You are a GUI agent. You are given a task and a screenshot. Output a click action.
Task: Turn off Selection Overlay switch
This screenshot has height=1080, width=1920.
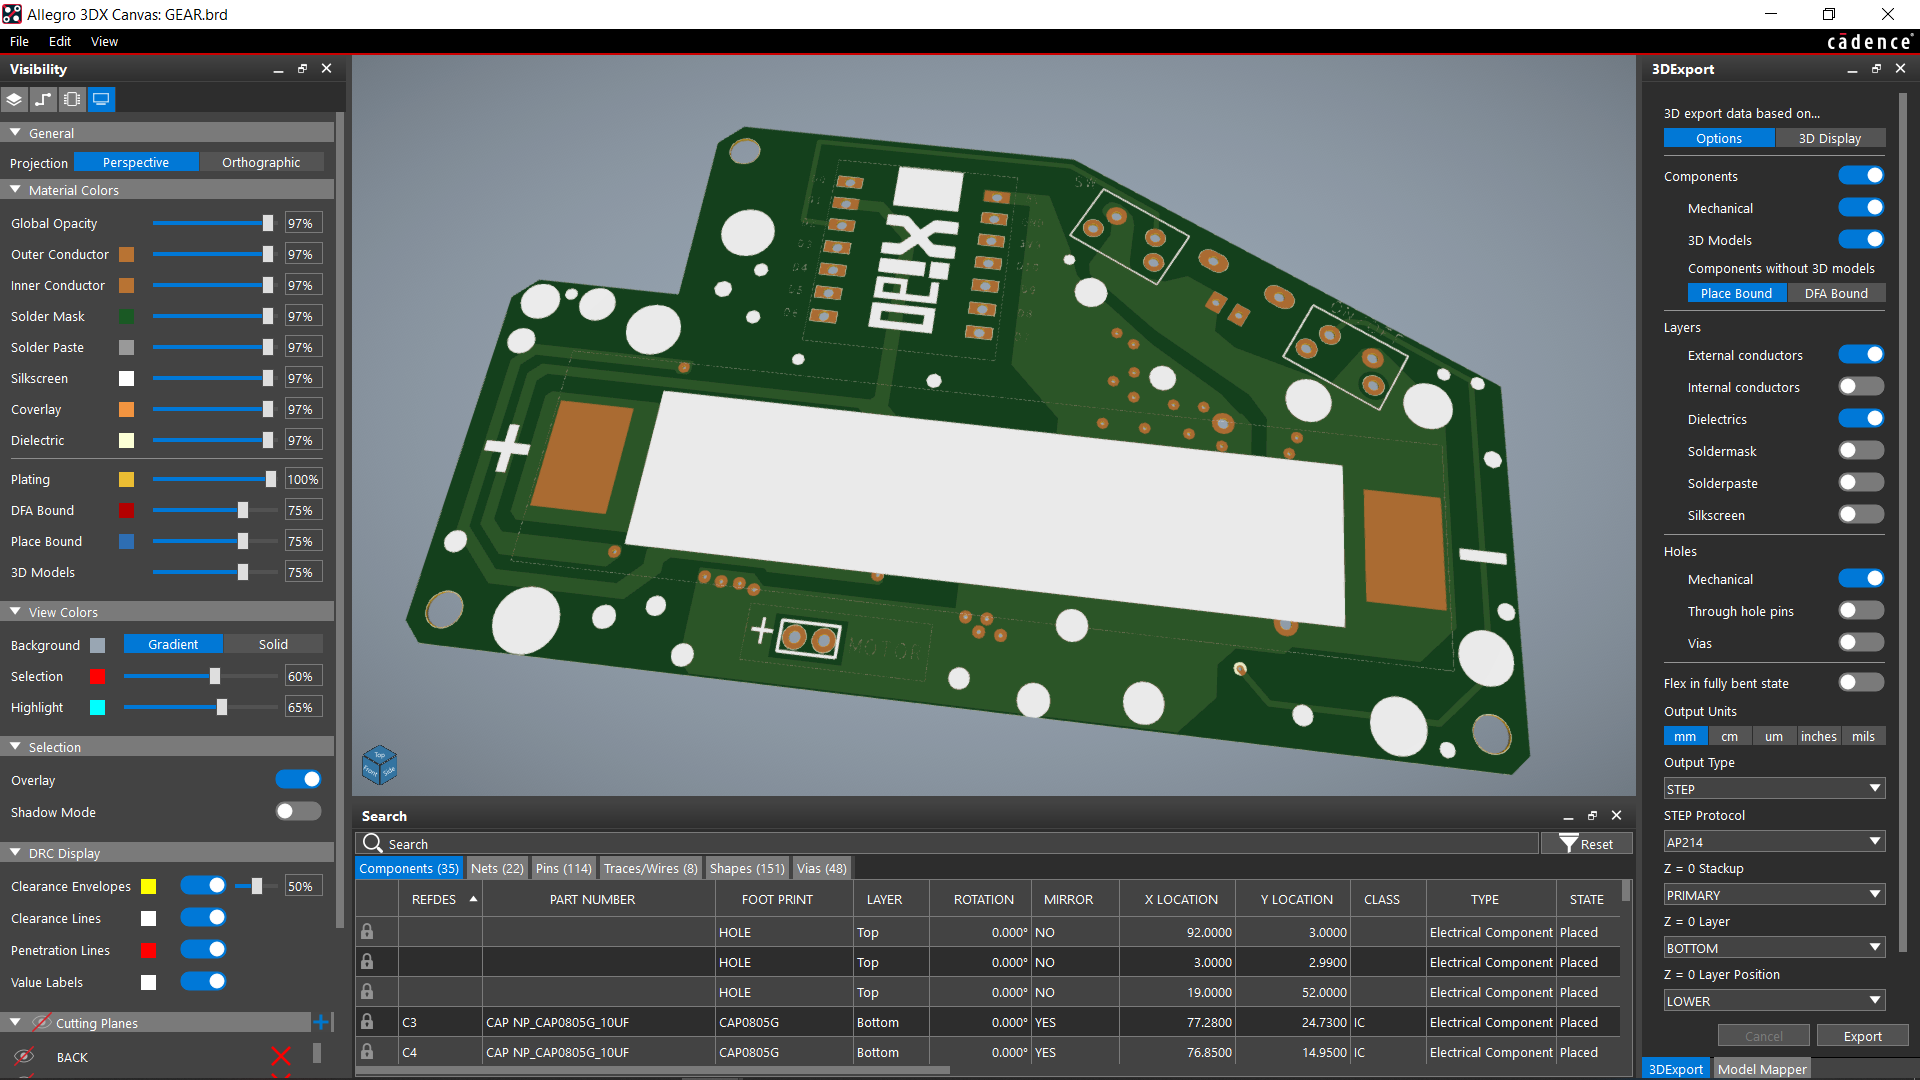tap(298, 780)
